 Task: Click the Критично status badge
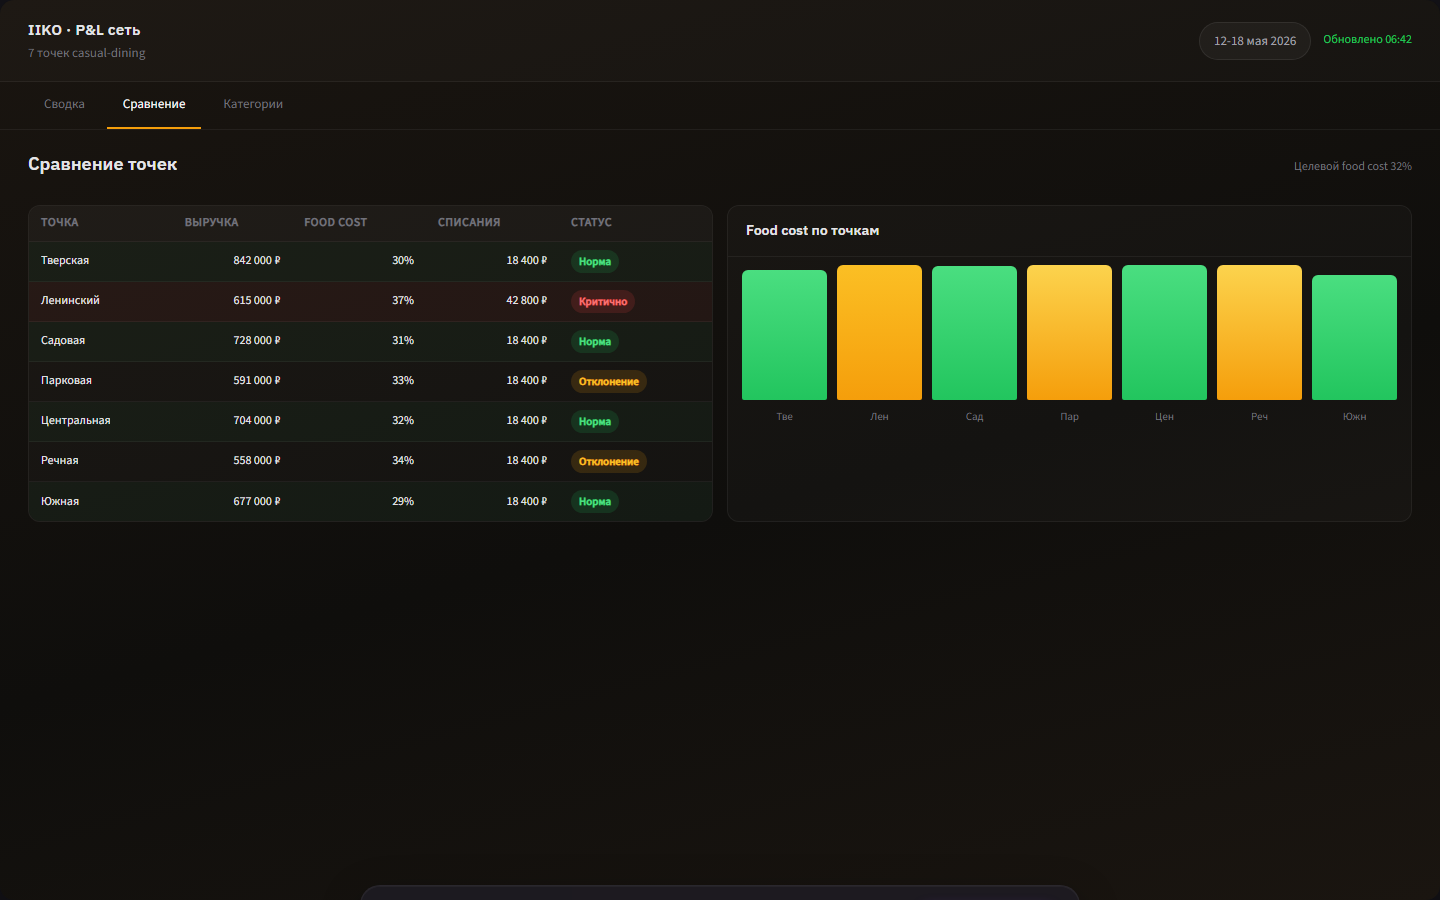pos(603,301)
